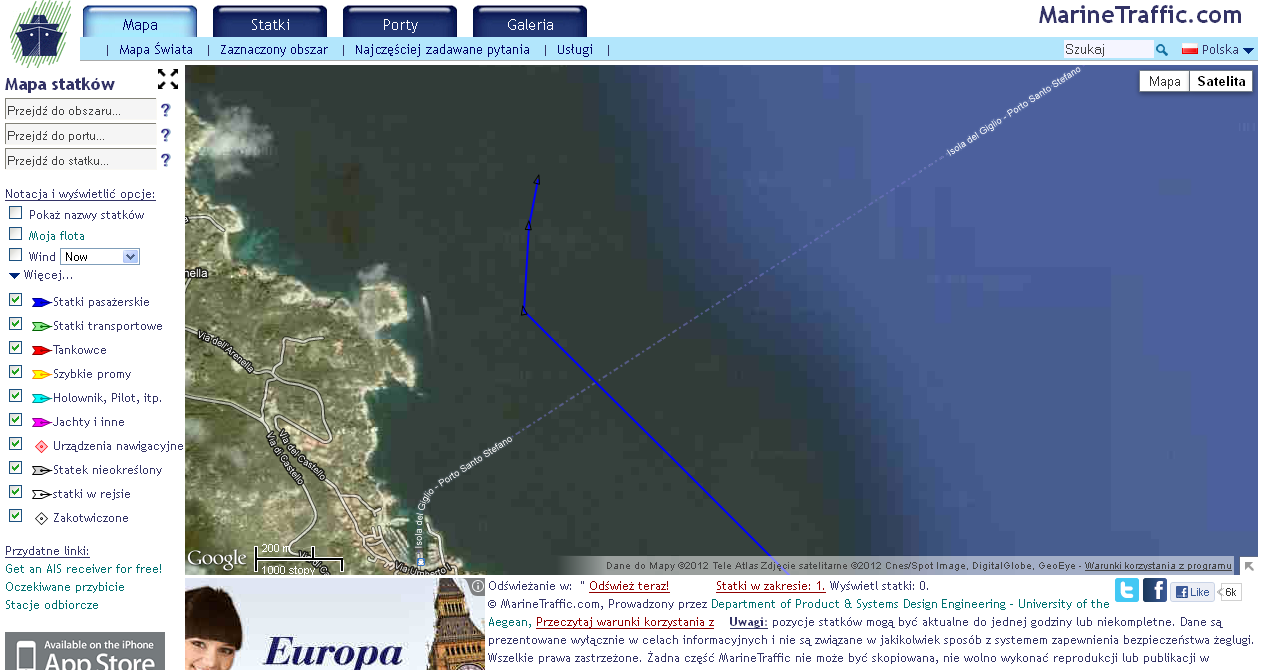1263x670 pixels.
Task: Select 'Zaznaczony obszar' submenu item
Action: click(x=274, y=49)
